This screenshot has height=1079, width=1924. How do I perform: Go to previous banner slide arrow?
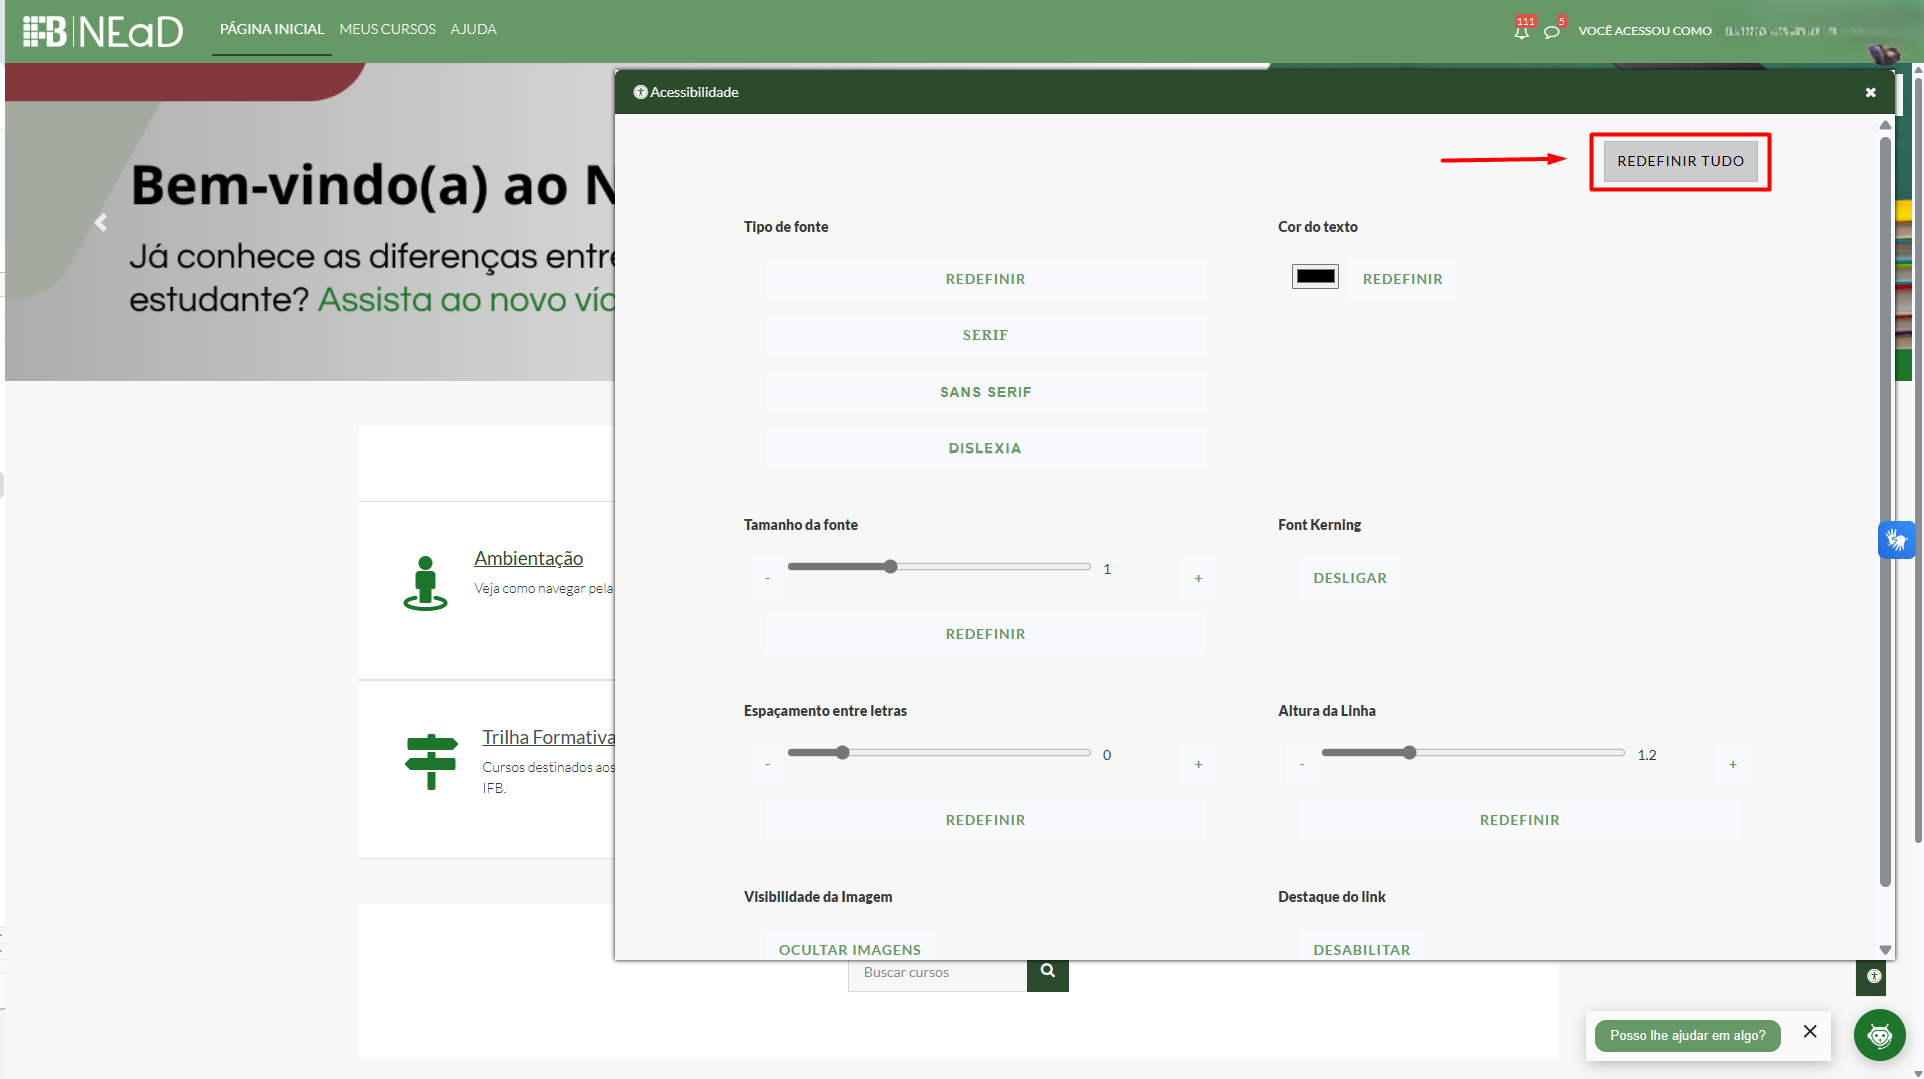101,223
